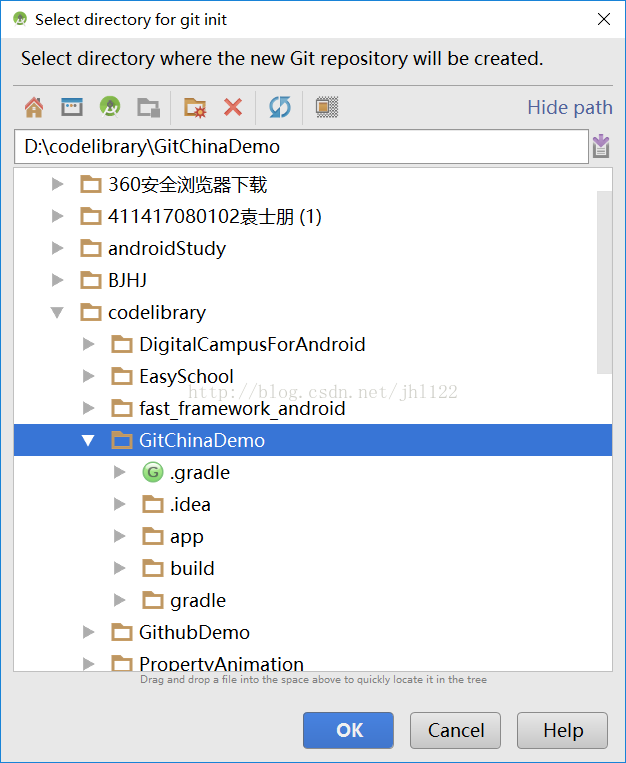Jump to the Desktop directory icon
Screen dimensions: 626x763
coord(72,107)
